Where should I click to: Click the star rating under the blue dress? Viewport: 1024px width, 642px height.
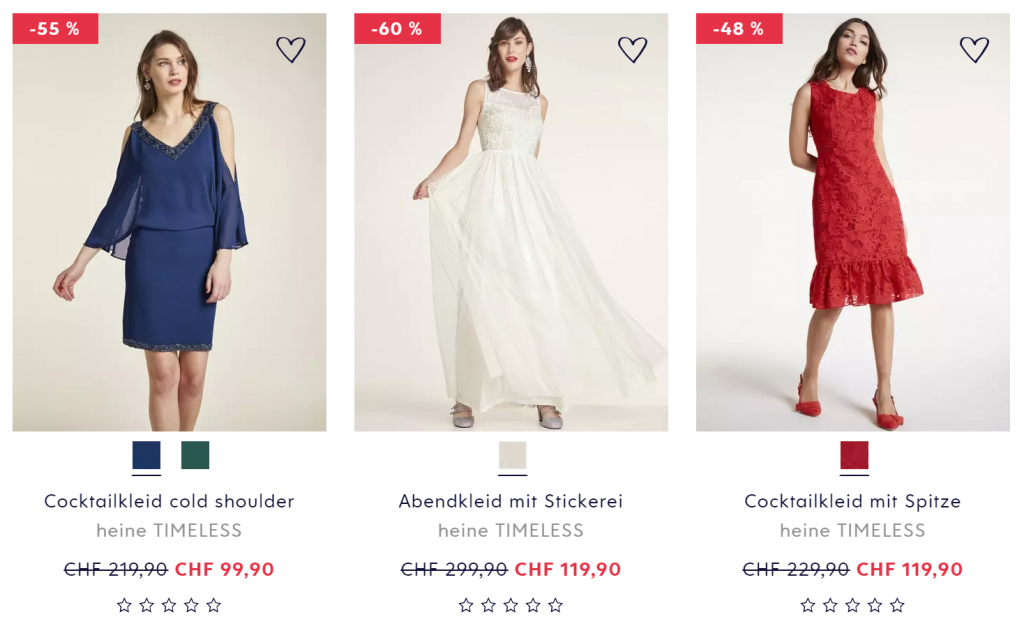(169, 605)
